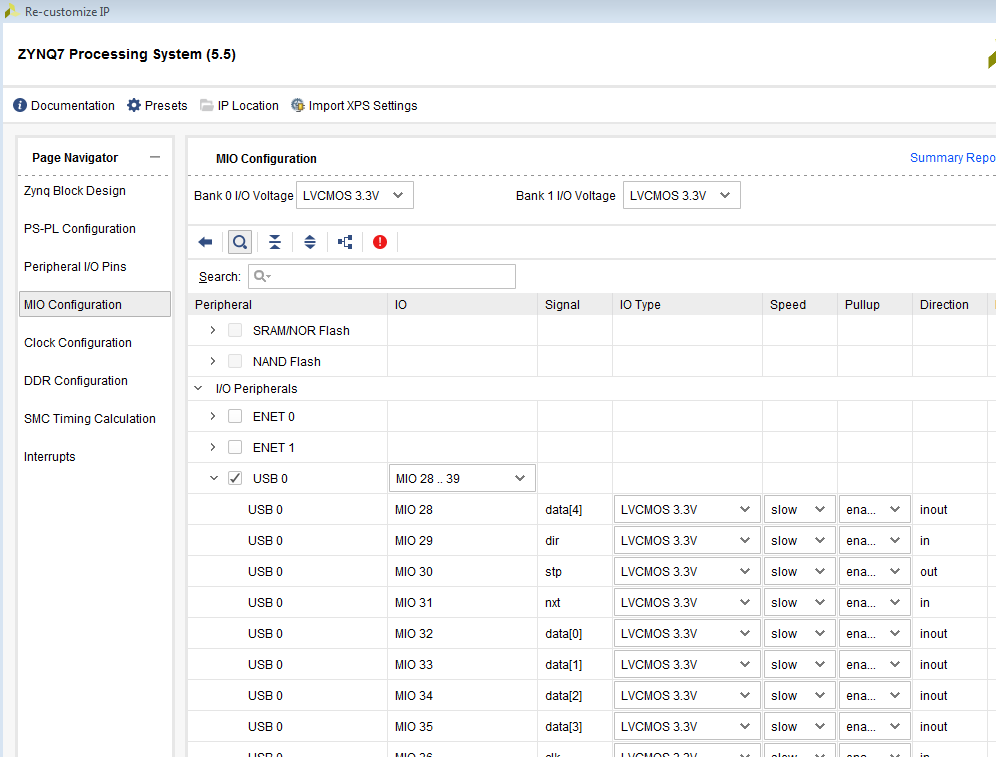Open Bank 0 I/O Voltage dropdown
The width and height of the screenshot is (996, 757).
[x=354, y=195]
